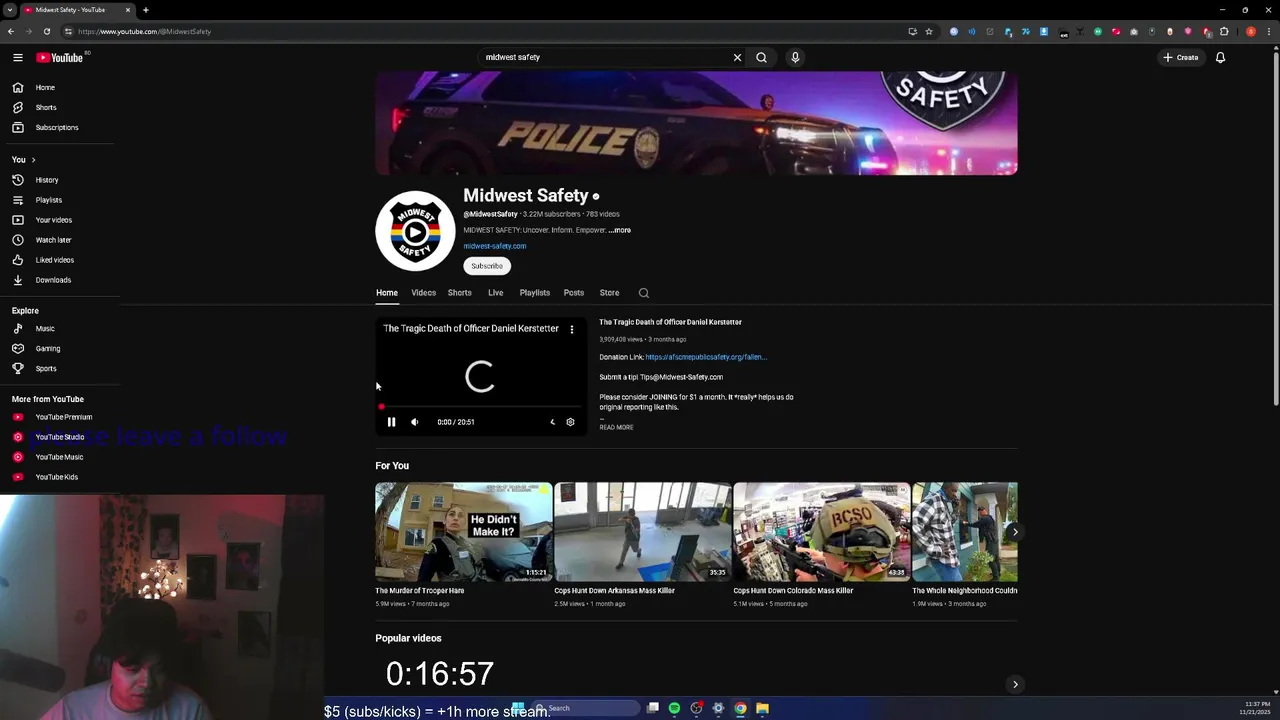
Task: Go back in the browser
Action: [x=11, y=31]
